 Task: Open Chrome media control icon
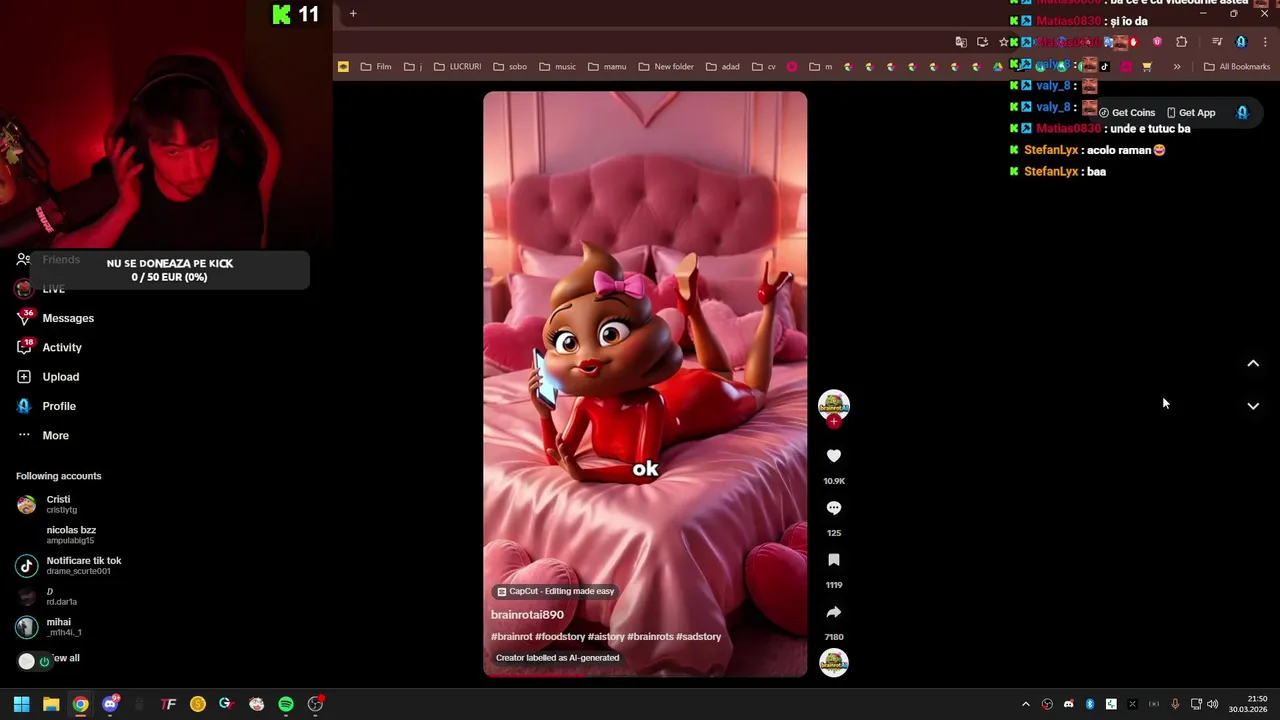(1216, 42)
